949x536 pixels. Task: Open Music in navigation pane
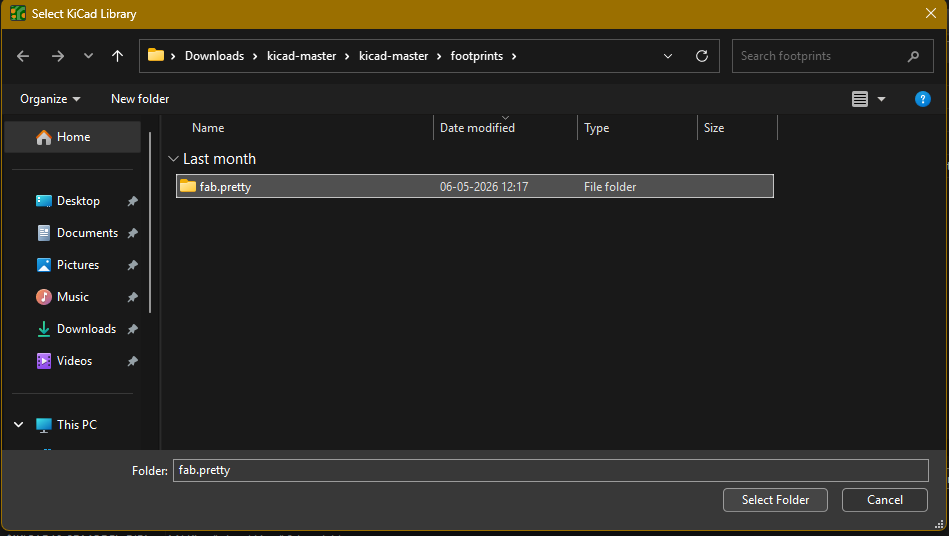[73, 297]
